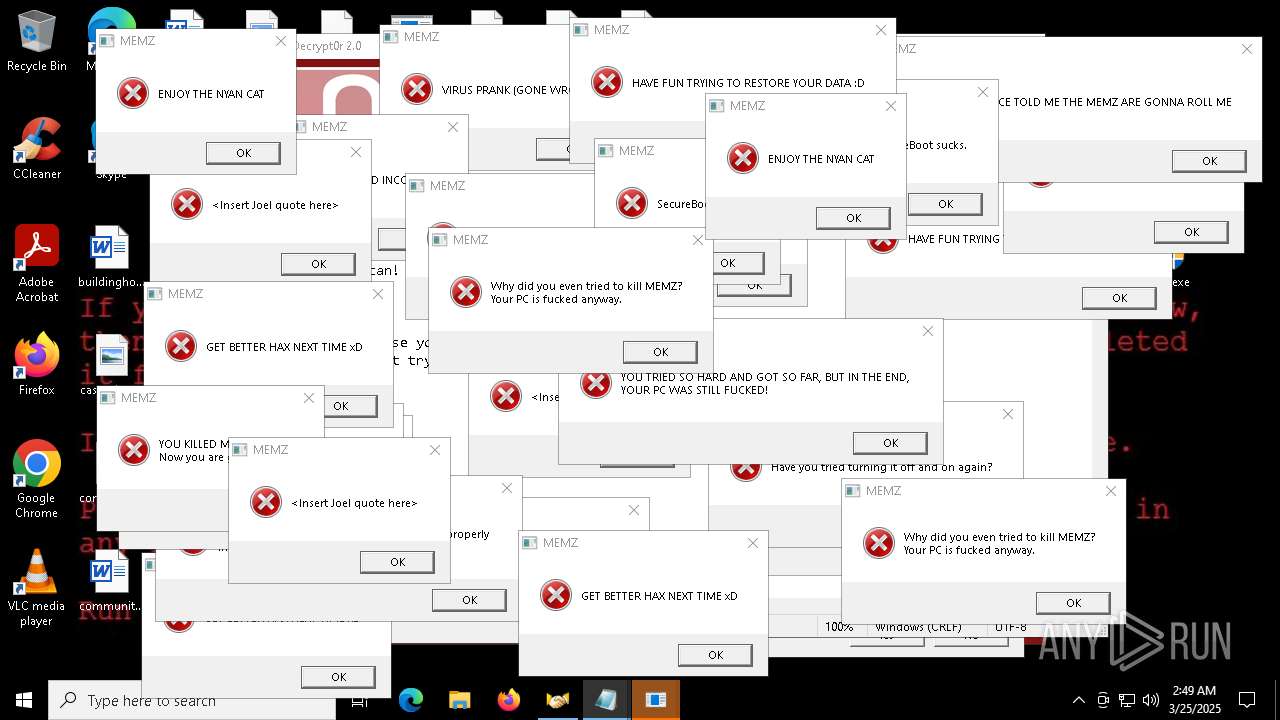Open the network icon in system tray
The width and height of the screenshot is (1280, 720).
point(1127,700)
